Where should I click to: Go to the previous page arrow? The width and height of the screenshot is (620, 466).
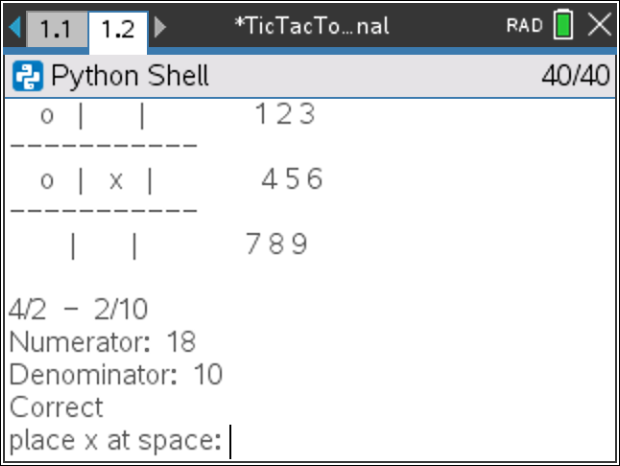click(13, 27)
